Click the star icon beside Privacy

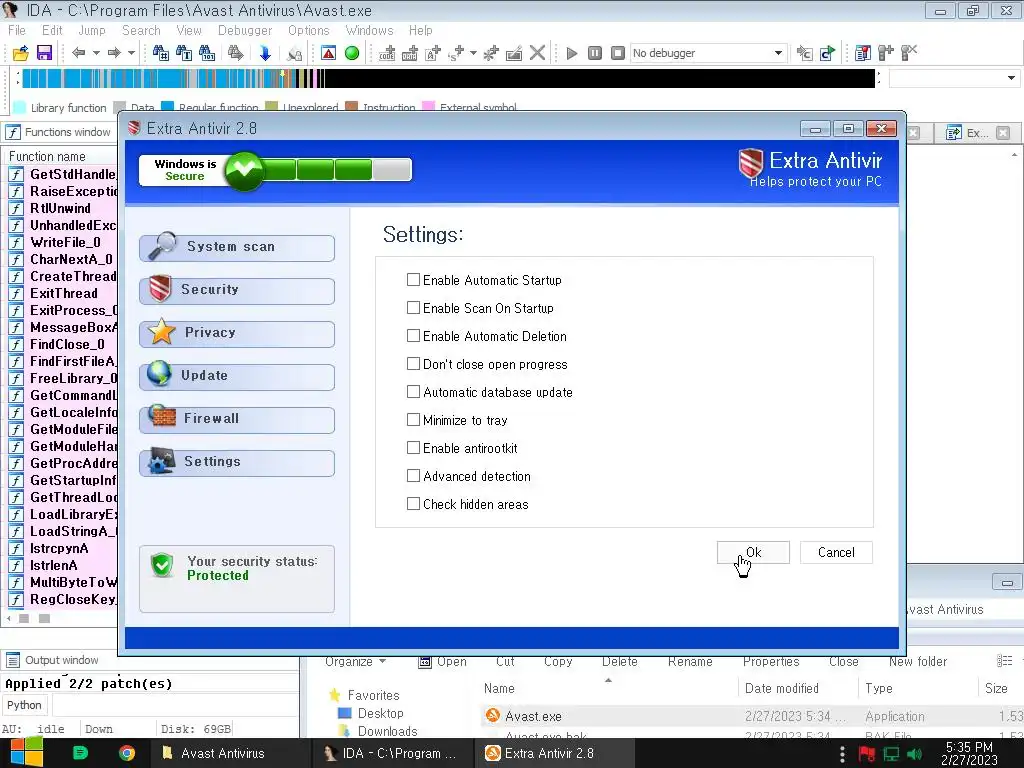pyautogui.click(x=161, y=331)
